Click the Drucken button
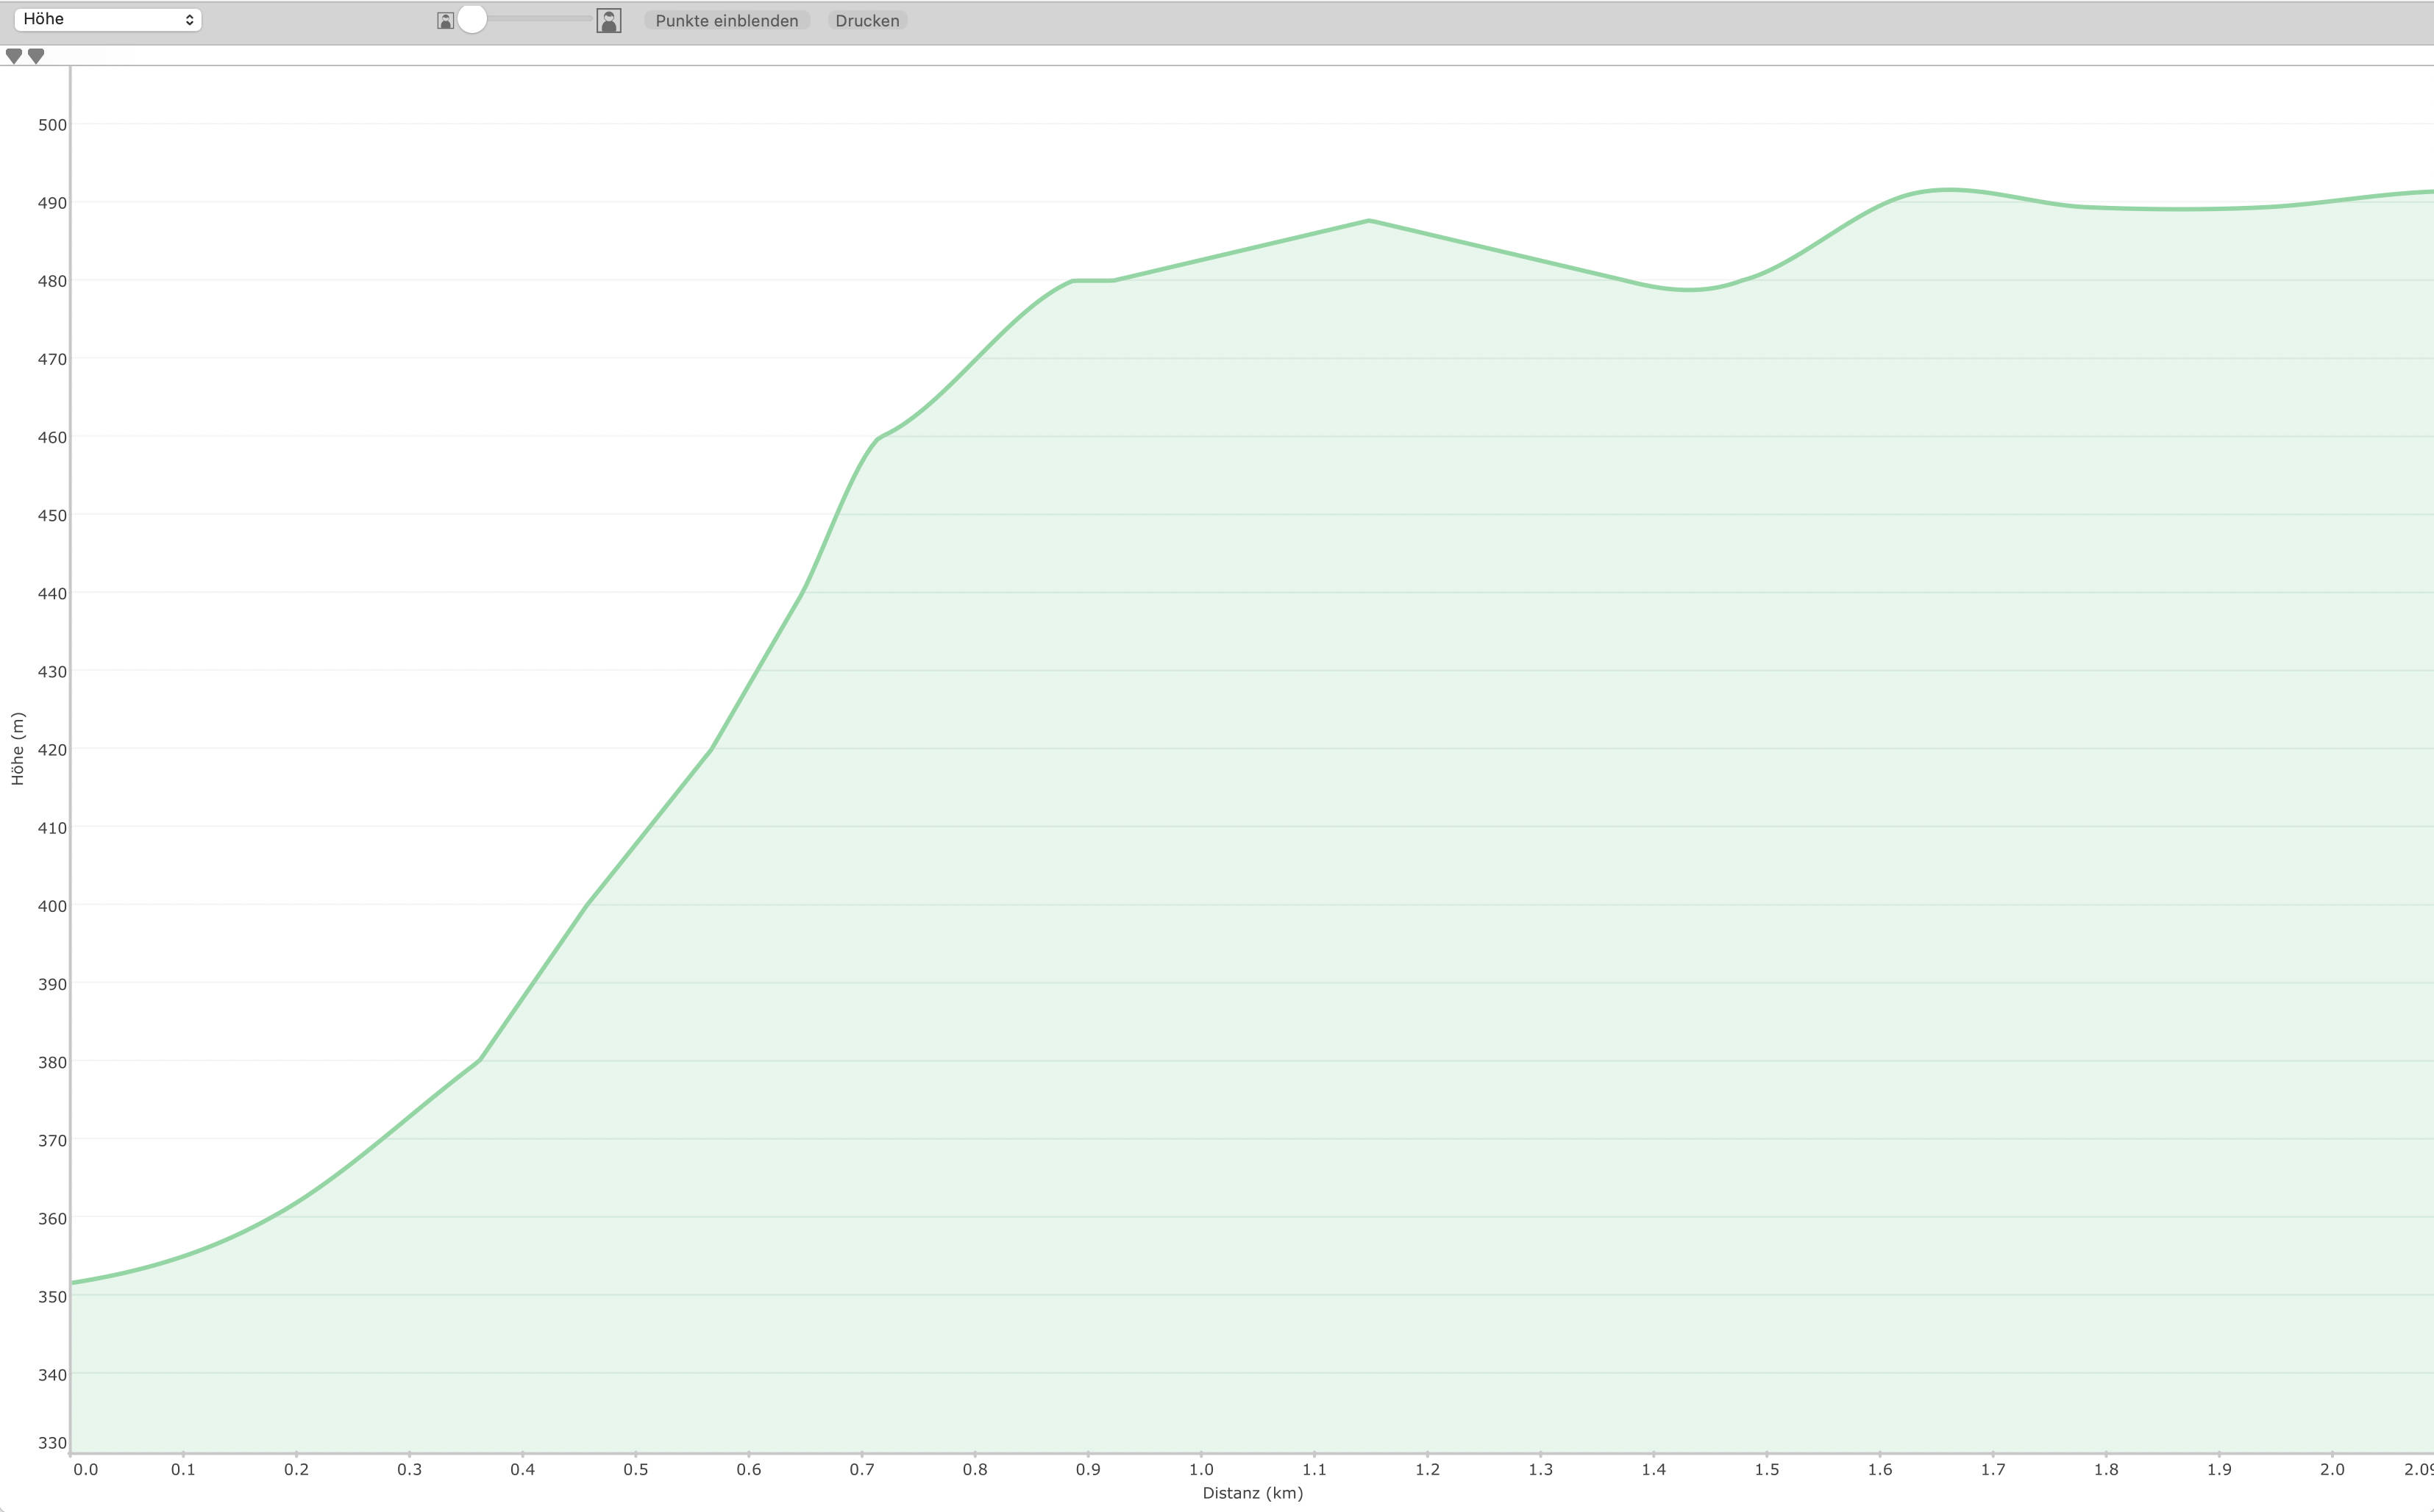The height and width of the screenshot is (1512, 2434). 867,21
